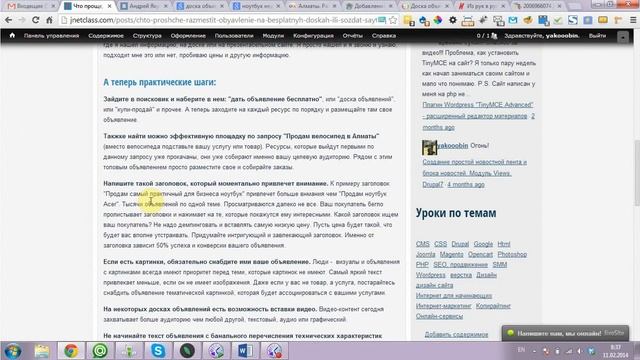Click the Добавить содержимое link
The width and height of the screenshot is (640, 360).
pyautogui.click(x=456, y=334)
